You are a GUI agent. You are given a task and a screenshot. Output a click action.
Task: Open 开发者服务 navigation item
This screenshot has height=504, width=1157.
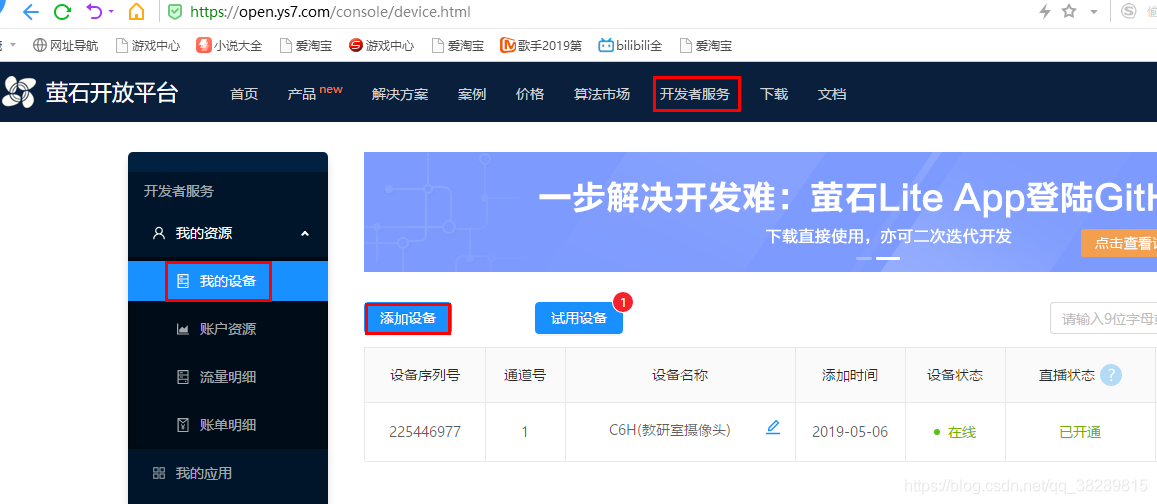click(695, 94)
